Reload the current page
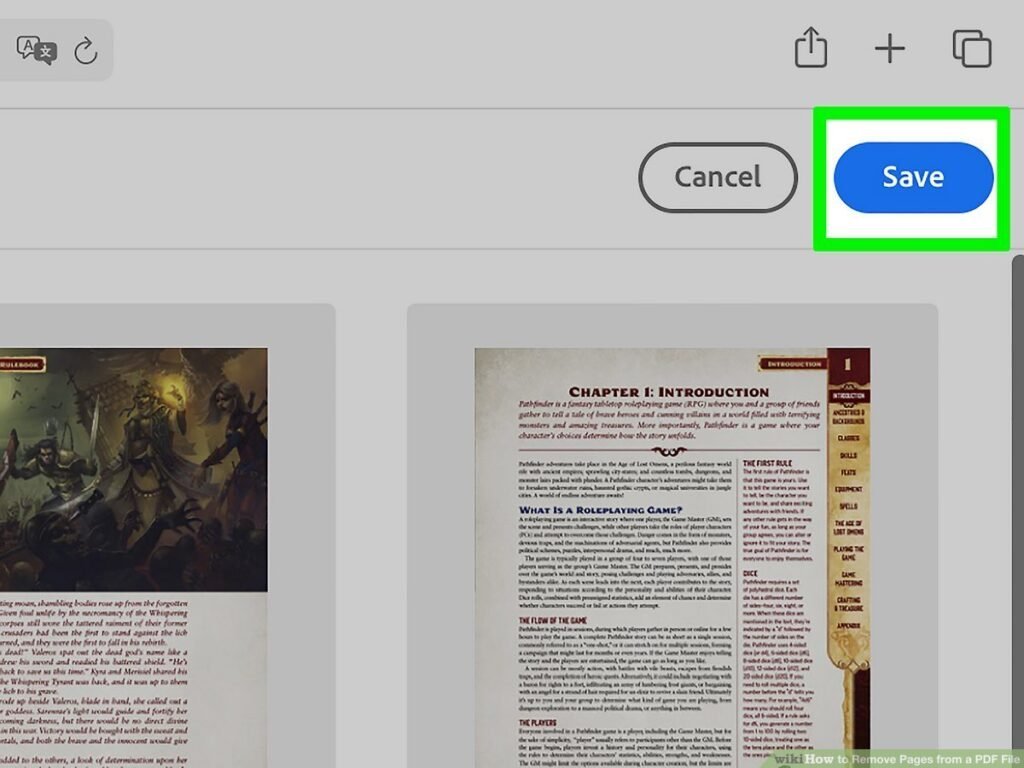The width and height of the screenshot is (1024, 768). (88, 48)
